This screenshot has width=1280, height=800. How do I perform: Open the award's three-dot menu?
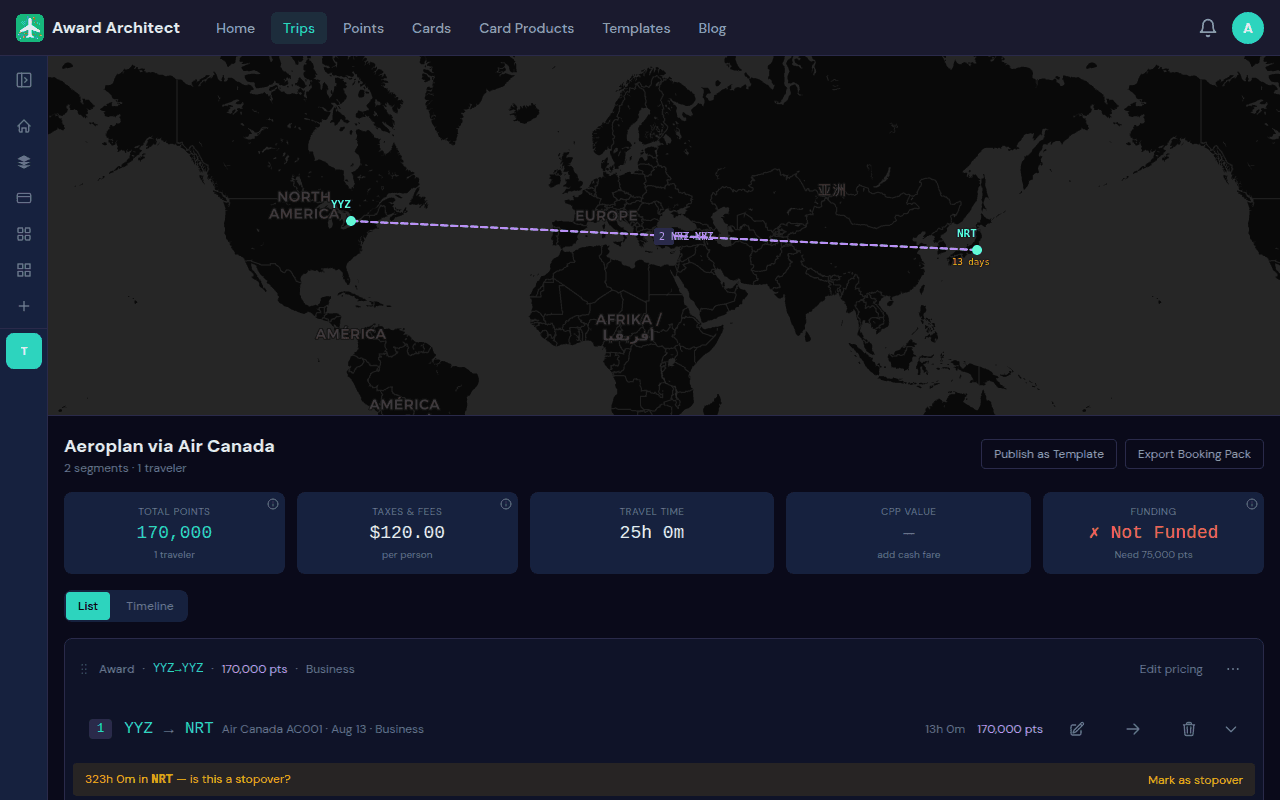coord(1233,669)
